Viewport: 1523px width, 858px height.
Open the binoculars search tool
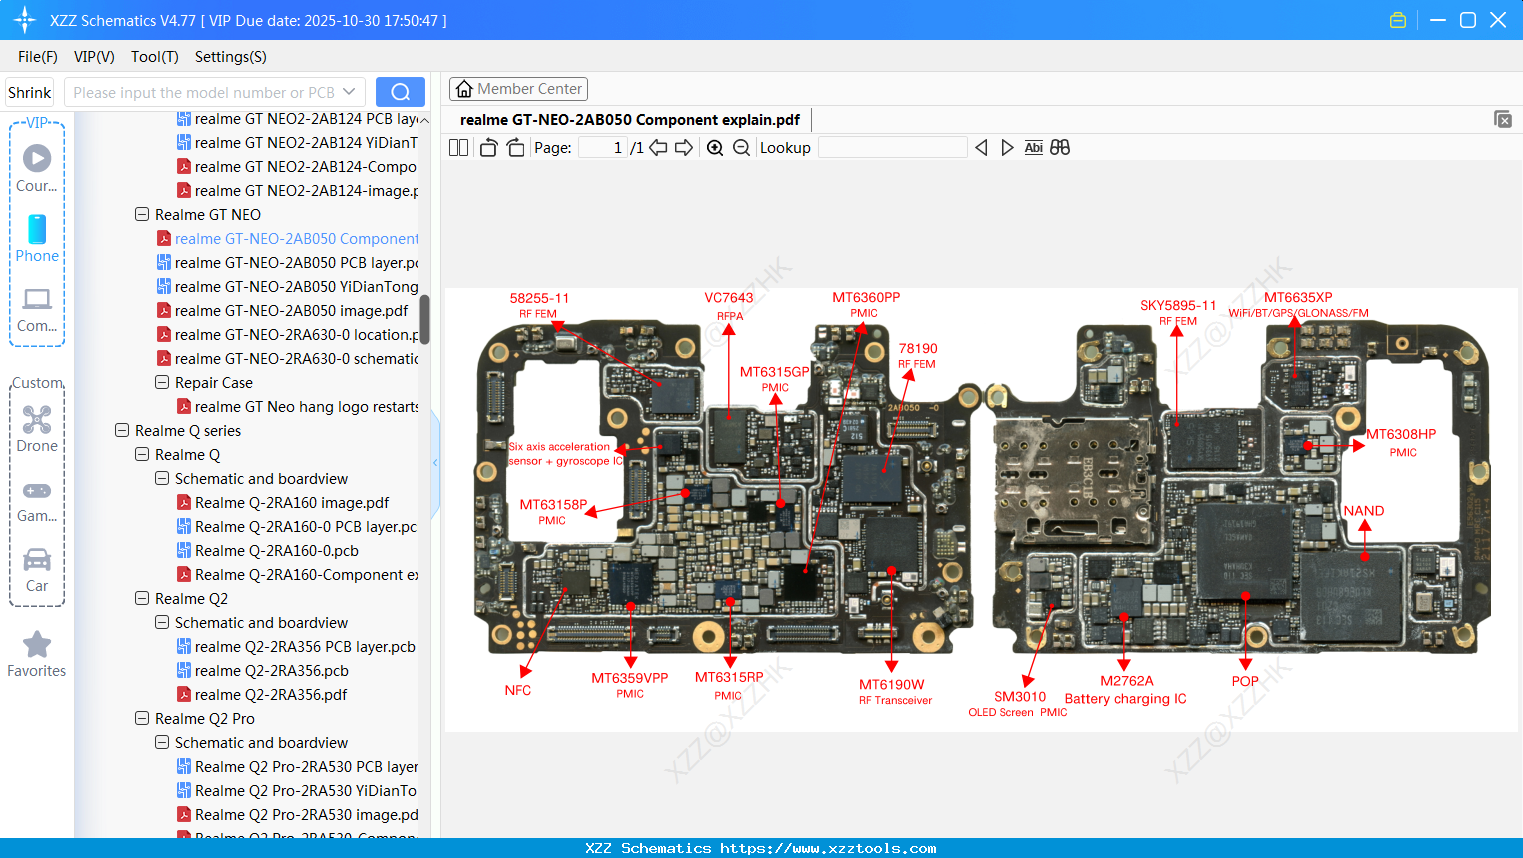pyautogui.click(x=1060, y=148)
